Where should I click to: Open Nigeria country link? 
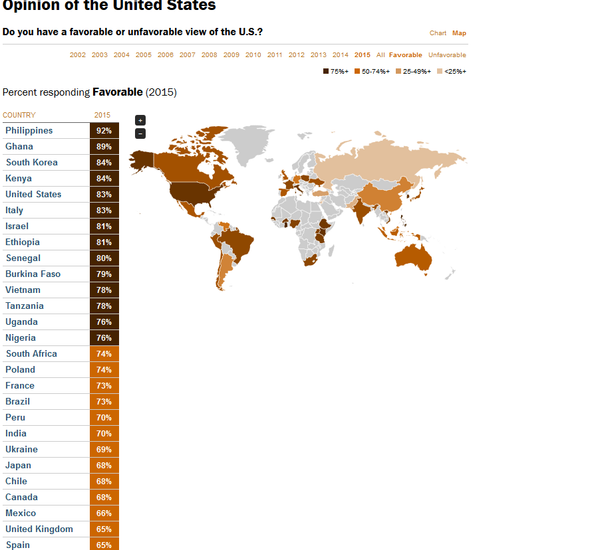click(x=20, y=338)
